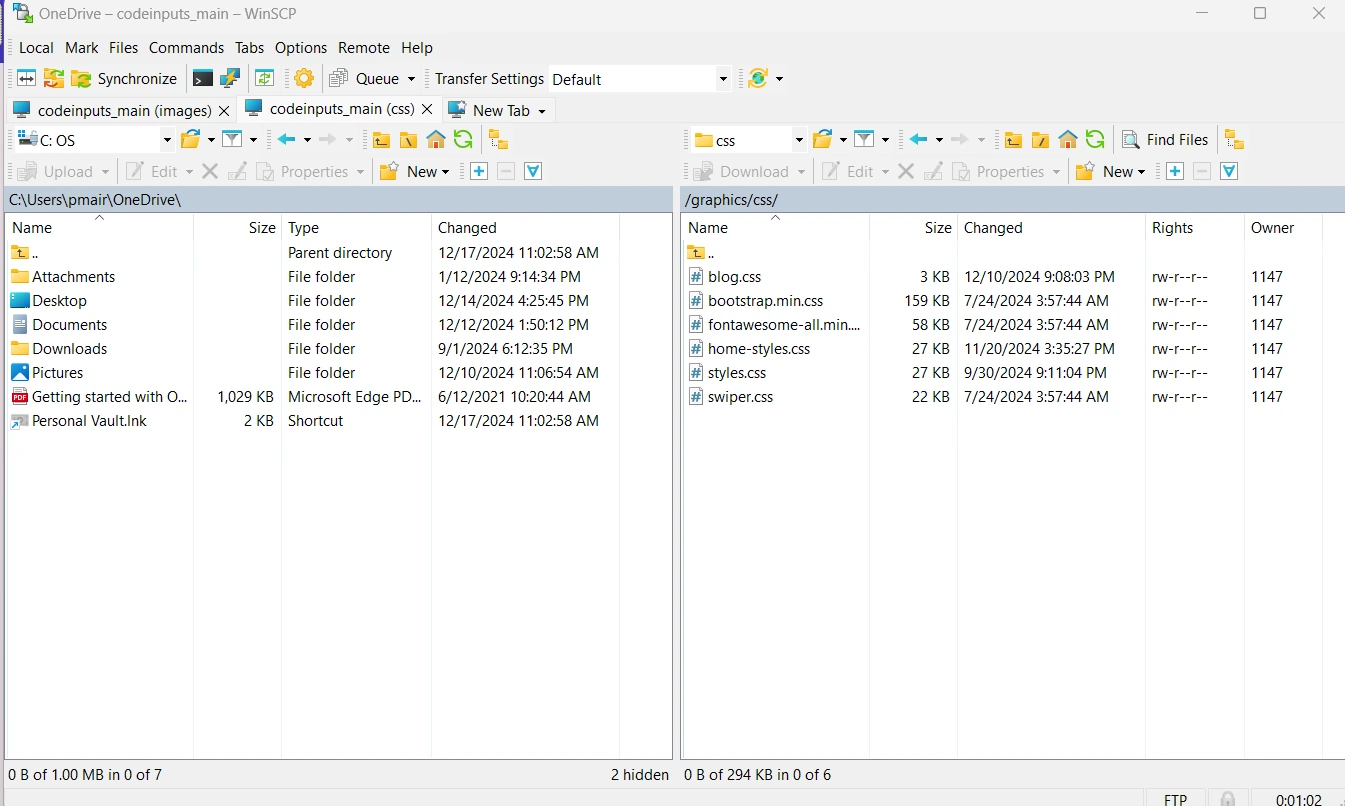Screen dimensions: 1345x806
Task: Expand remote panel filter dropdown arrow
Action: click(x=885, y=140)
